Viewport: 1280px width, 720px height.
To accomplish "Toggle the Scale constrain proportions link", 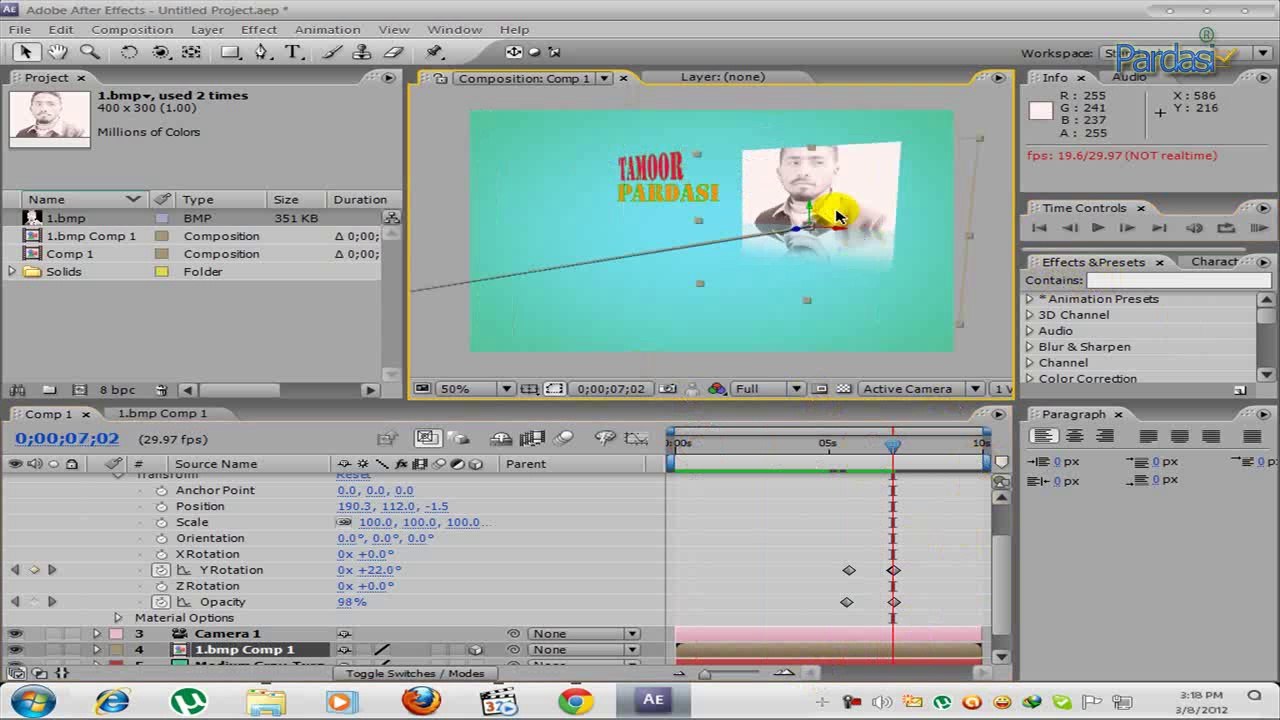I will pyautogui.click(x=345, y=522).
